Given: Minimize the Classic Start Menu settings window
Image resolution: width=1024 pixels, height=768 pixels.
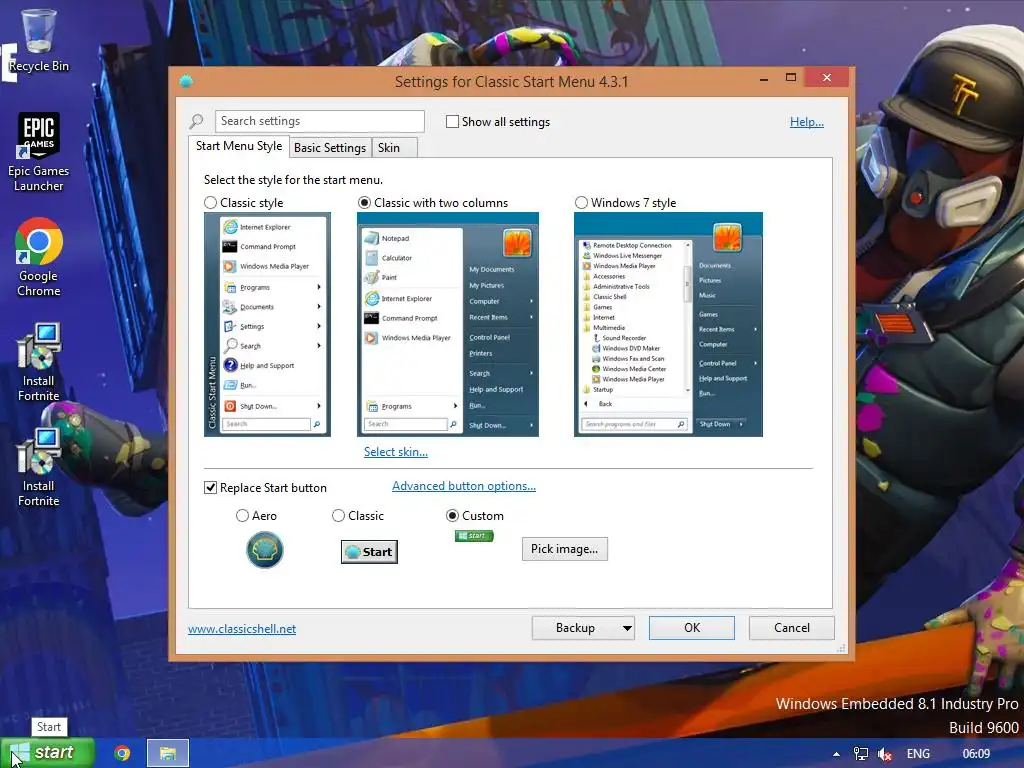Looking at the screenshot, I should click(763, 78).
